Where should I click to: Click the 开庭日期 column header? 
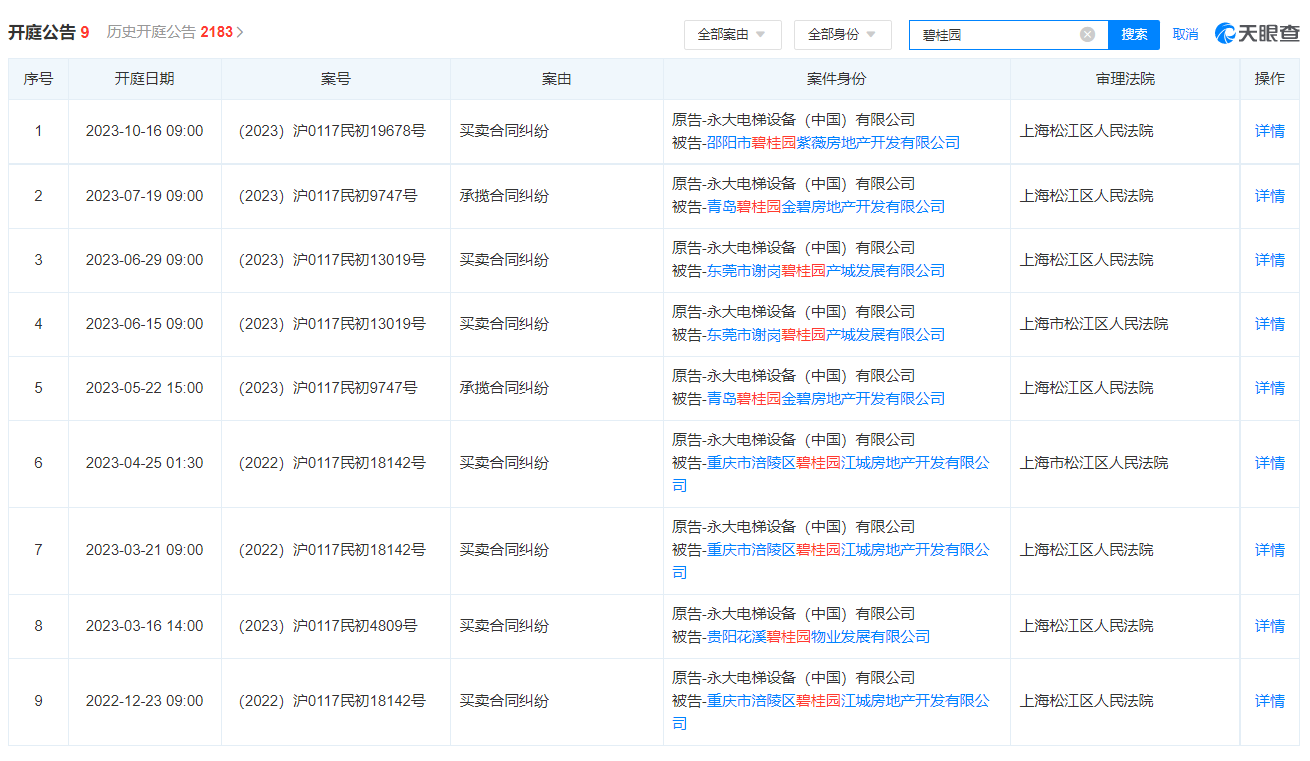click(x=144, y=79)
